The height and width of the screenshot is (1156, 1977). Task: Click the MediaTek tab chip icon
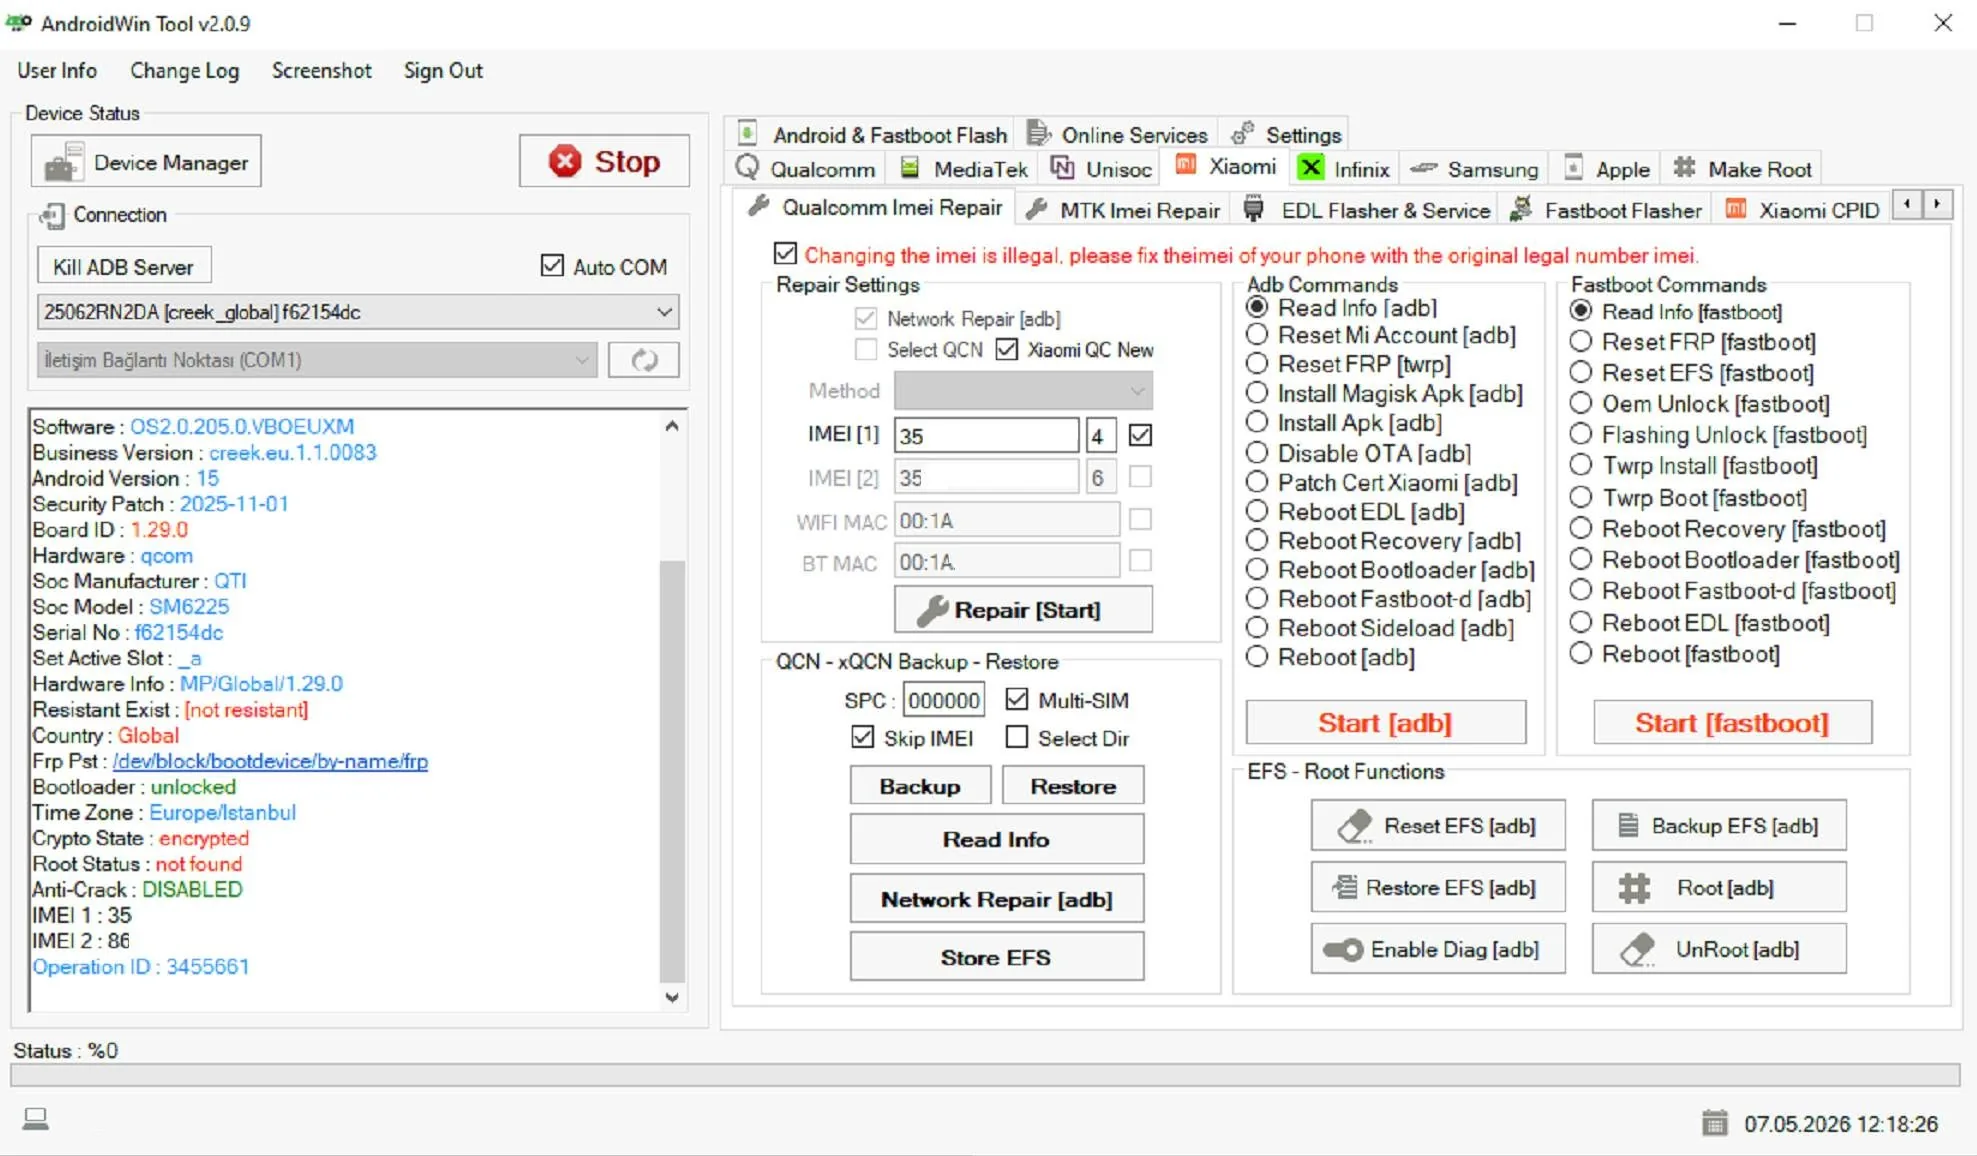coord(910,168)
